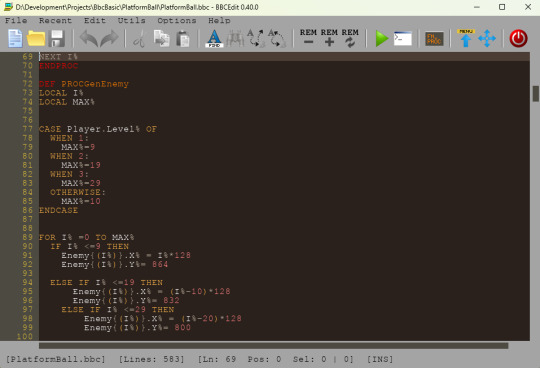
Task: Undo the last edit
Action: [x=89, y=38]
